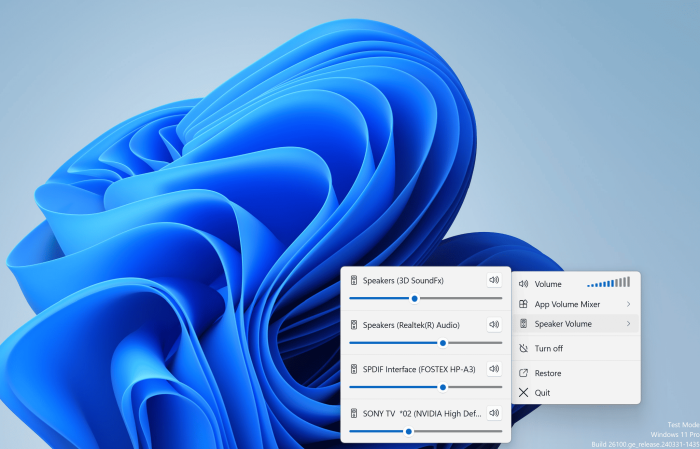Click the Turn off icon
Screen dimensions: 700x449
523,348
